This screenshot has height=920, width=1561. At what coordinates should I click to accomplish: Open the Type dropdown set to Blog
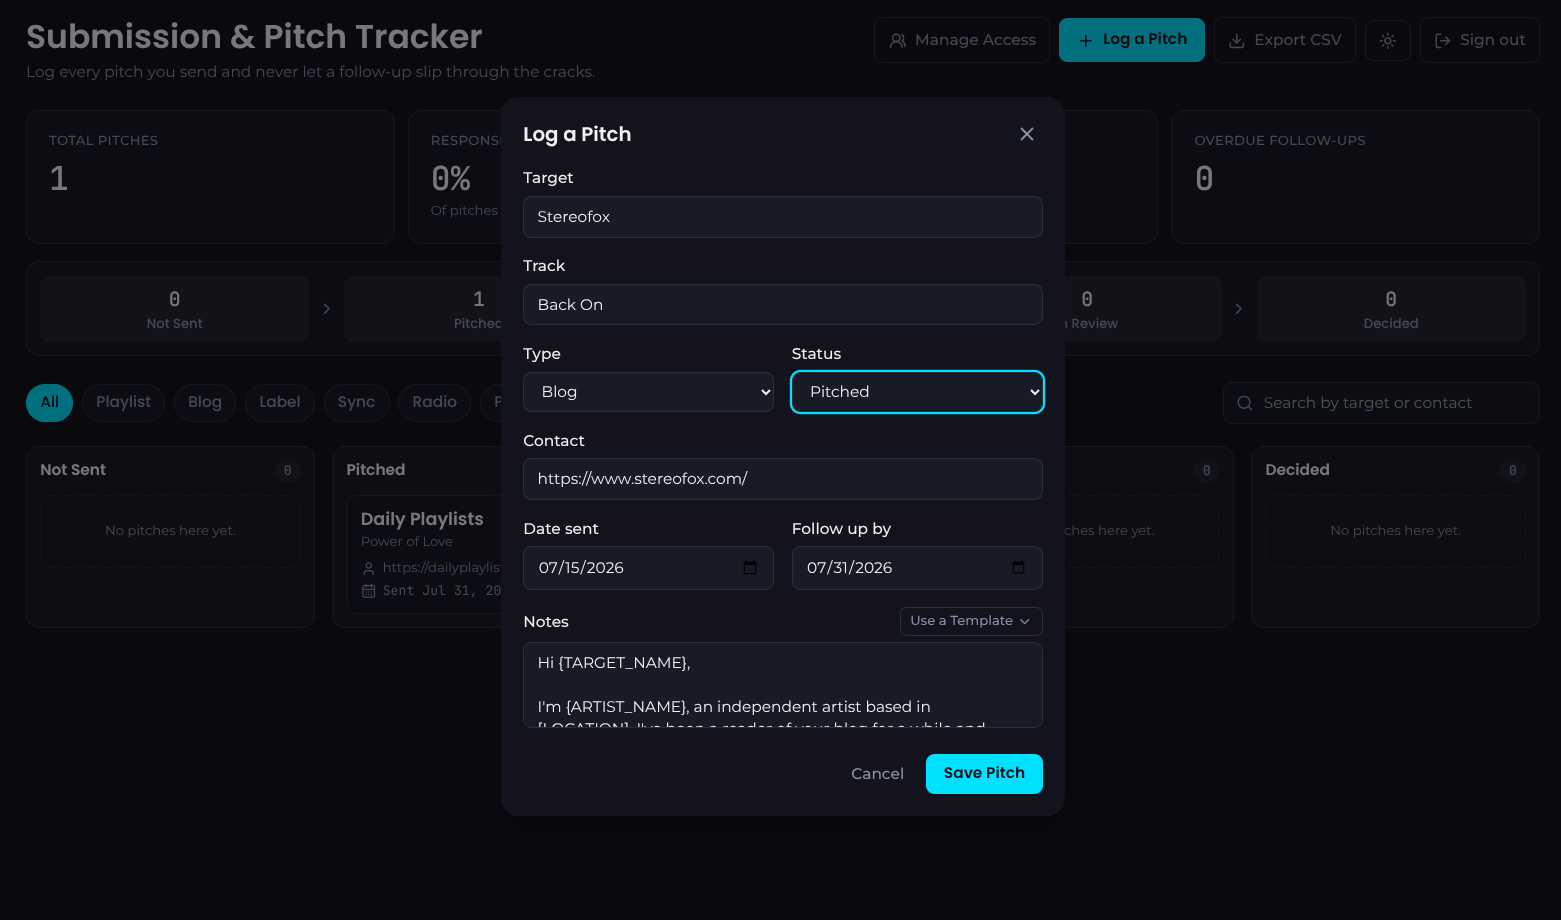tap(648, 392)
